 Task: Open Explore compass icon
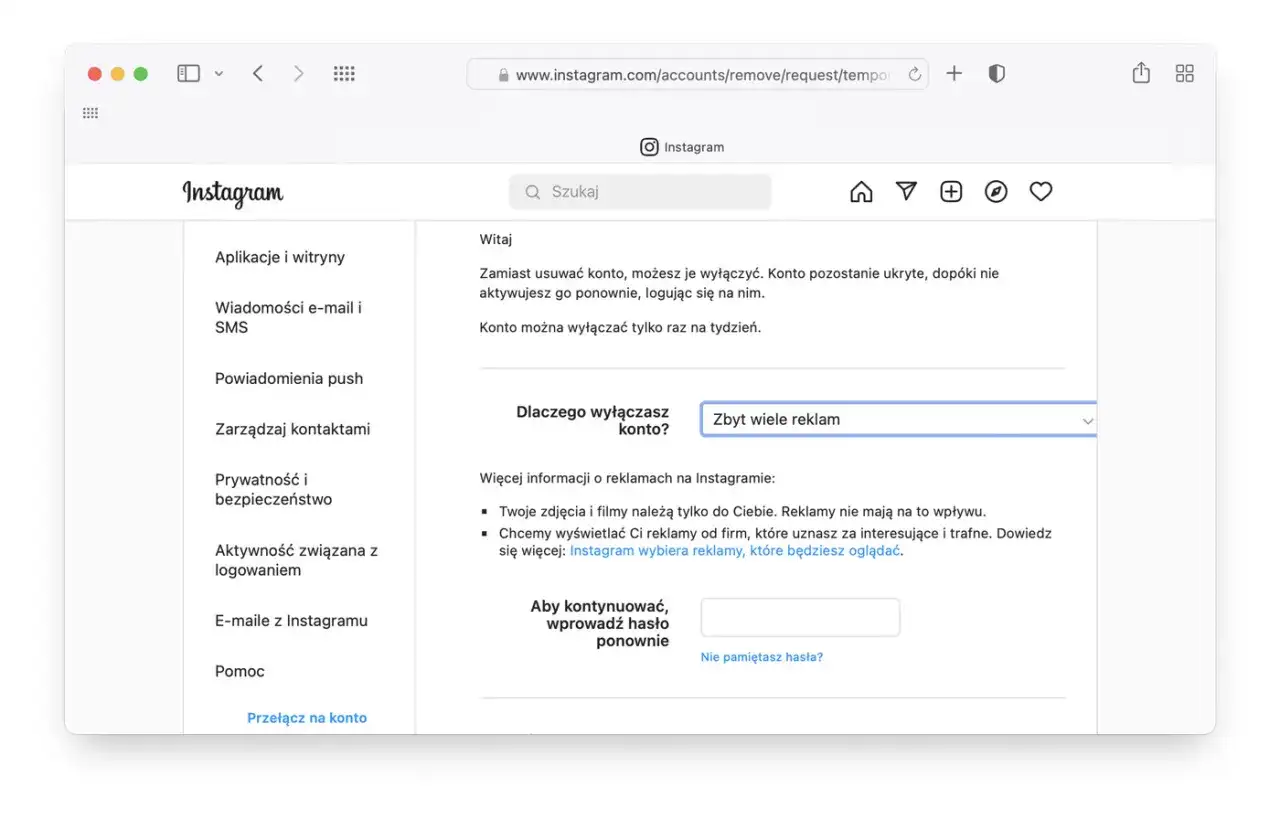(996, 192)
